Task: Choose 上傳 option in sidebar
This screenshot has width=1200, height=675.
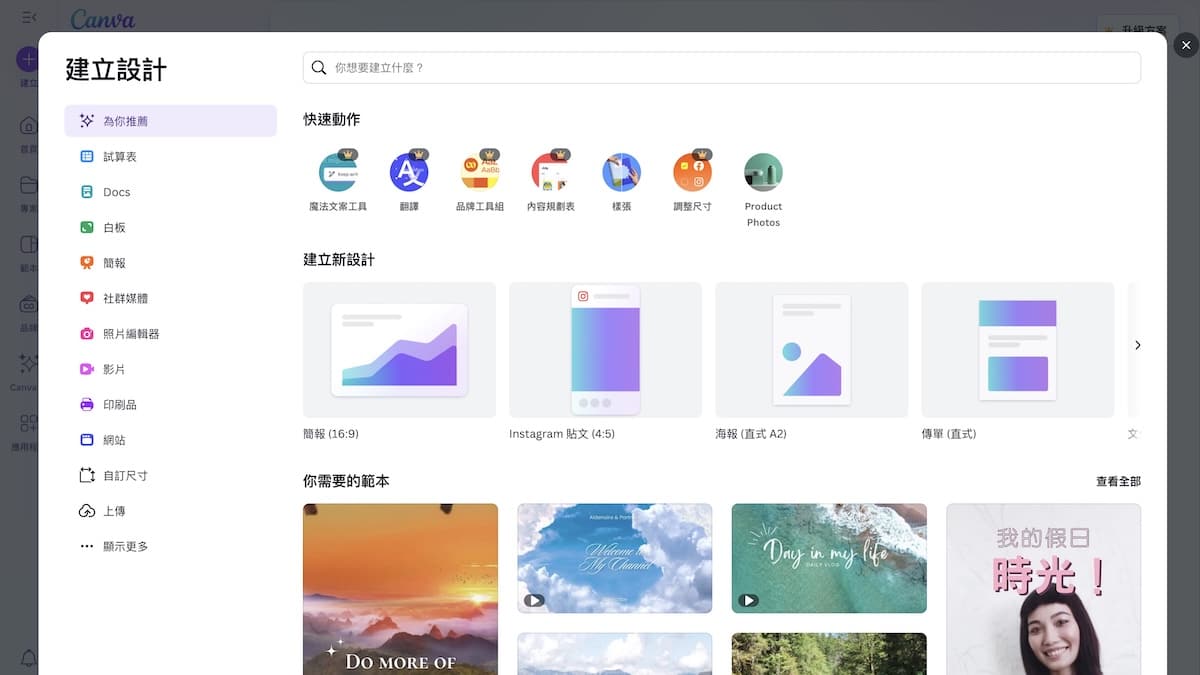Action: pyautogui.click(x=171, y=511)
